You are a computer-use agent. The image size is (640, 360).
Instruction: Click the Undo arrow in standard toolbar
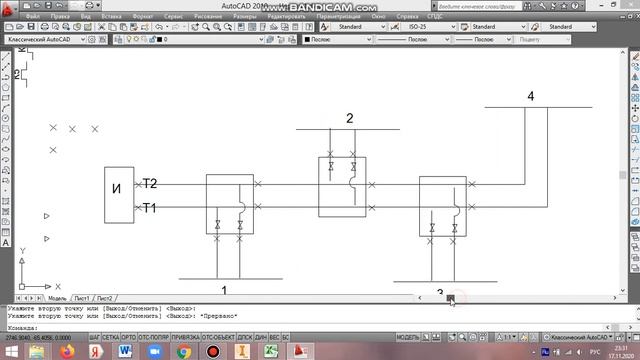tap(159, 27)
